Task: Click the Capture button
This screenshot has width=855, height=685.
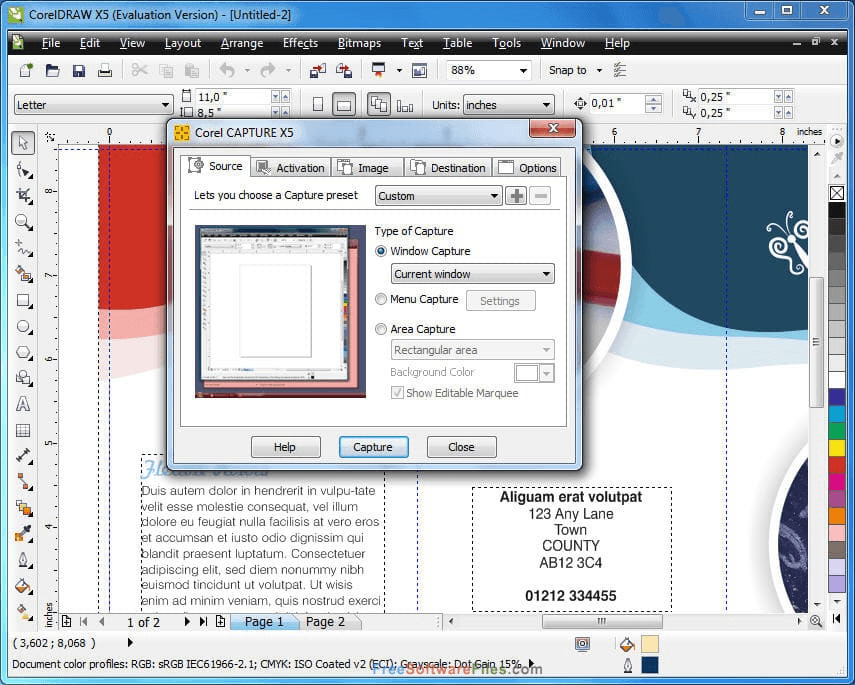Action: pyautogui.click(x=373, y=447)
